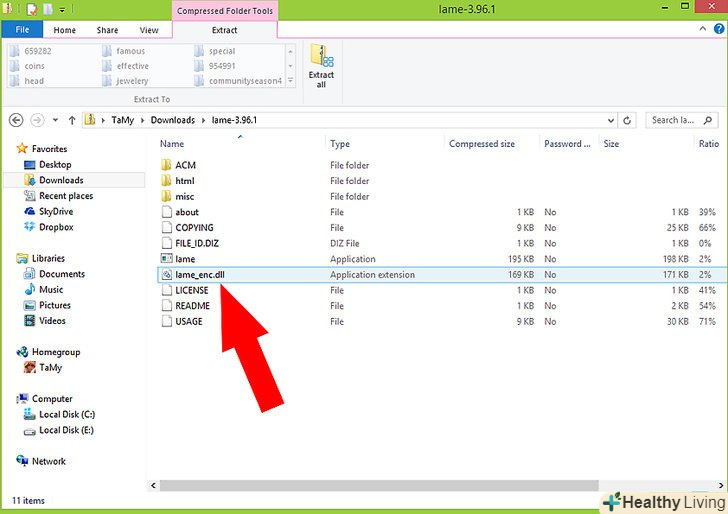Select Desktop in Favorites
The width and height of the screenshot is (728, 514).
(x=47, y=164)
